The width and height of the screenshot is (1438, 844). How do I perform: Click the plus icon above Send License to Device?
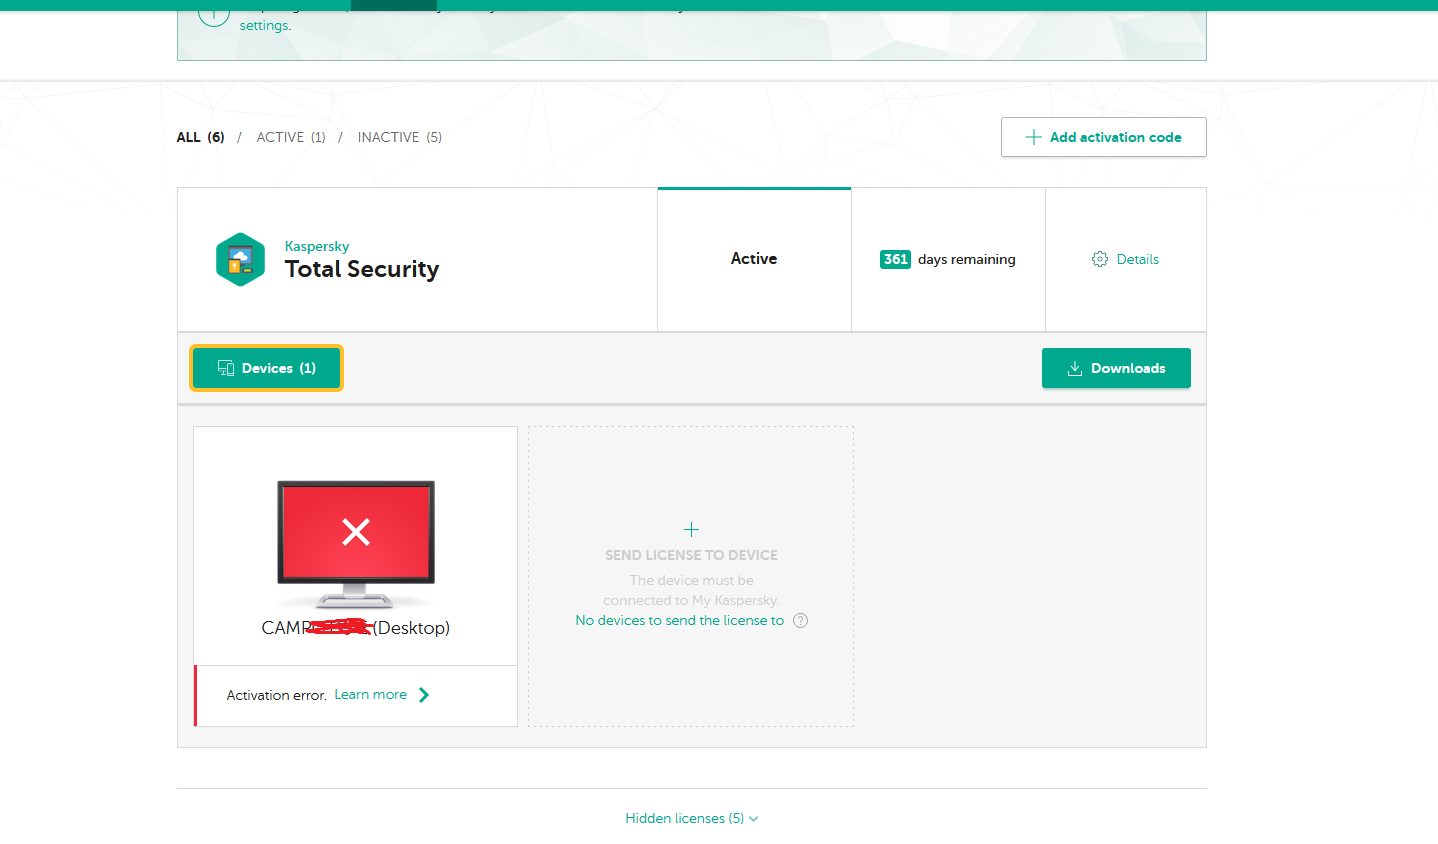[x=691, y=529]
